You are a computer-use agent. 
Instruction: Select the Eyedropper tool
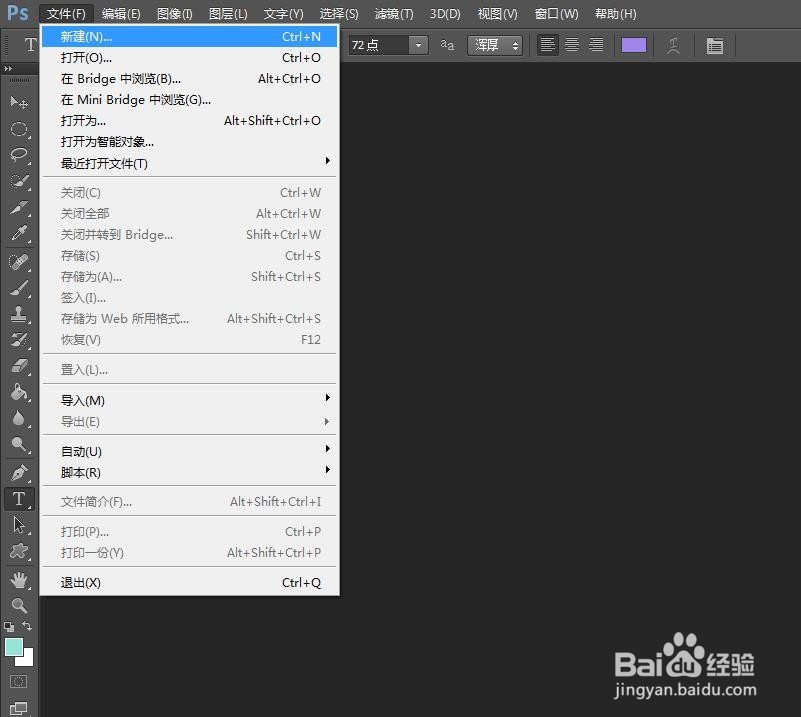click(19, 233)
